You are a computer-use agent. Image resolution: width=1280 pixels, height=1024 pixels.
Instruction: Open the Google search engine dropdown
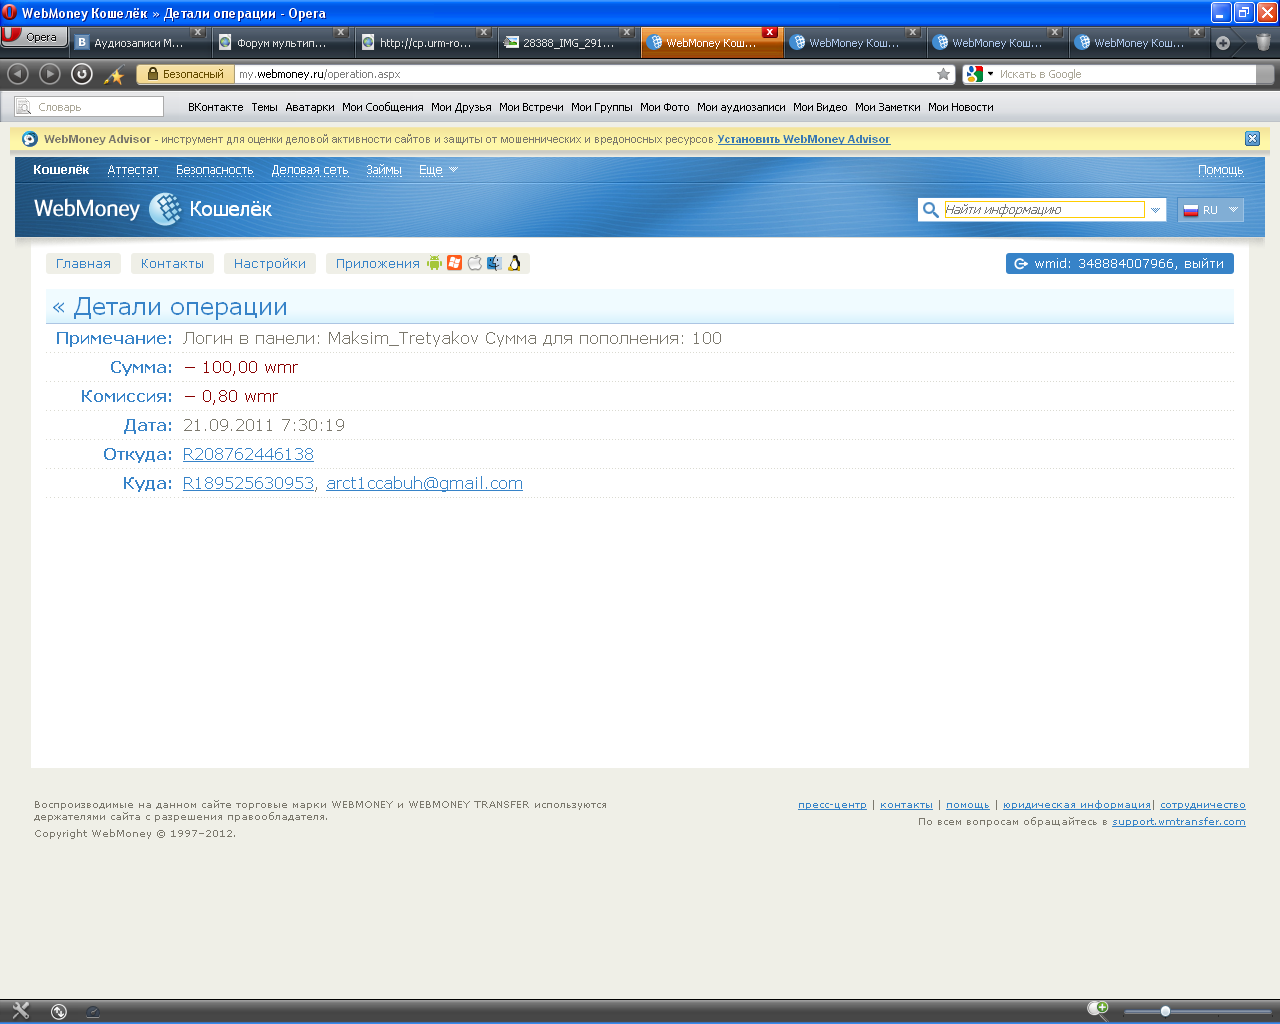point(979,74)
